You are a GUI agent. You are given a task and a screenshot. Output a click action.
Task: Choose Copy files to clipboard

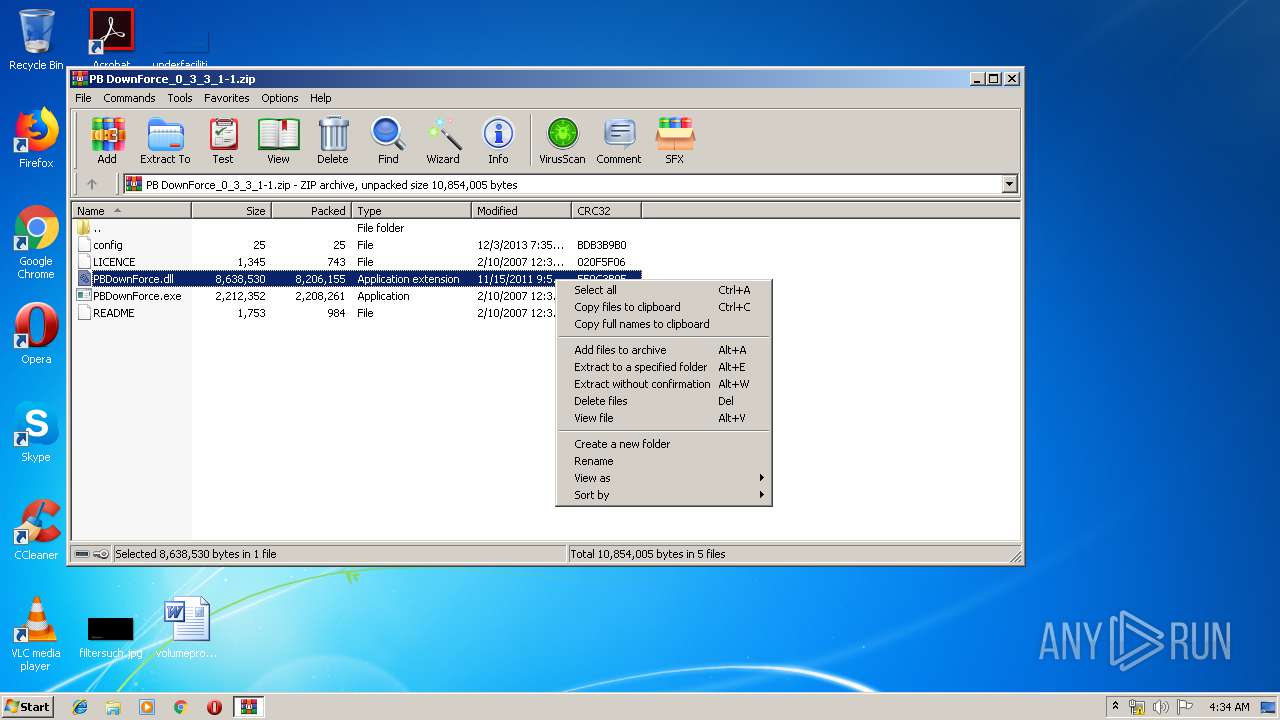pos(664,307)
